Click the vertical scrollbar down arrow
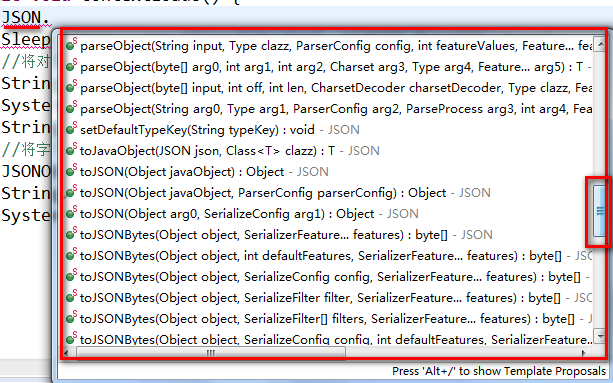Viewport: 613px width, 383px height. [599, 336]
